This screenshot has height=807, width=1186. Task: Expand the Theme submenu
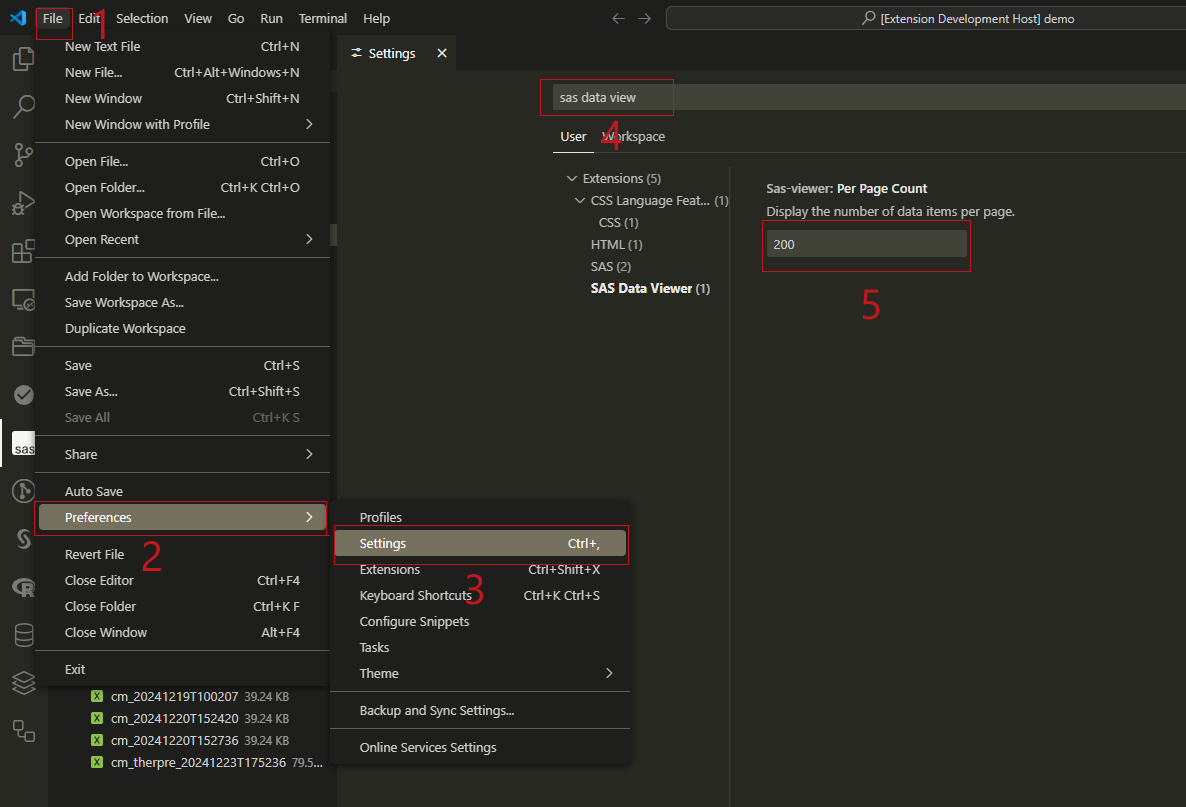coord(480,673)
